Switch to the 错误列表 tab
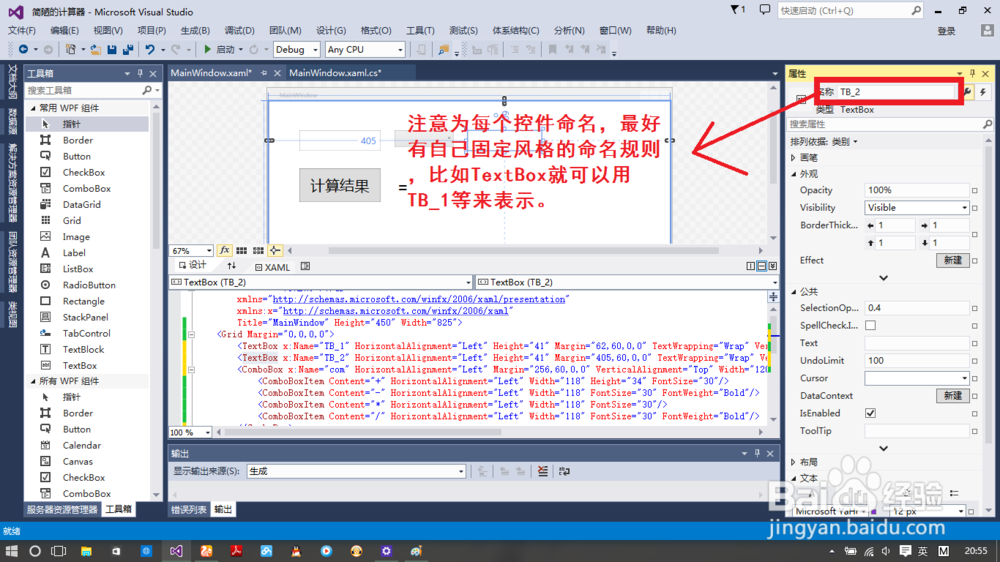The width and height of the screenshot is (1000, 562). pyautogui.click(x=189, y=509)
